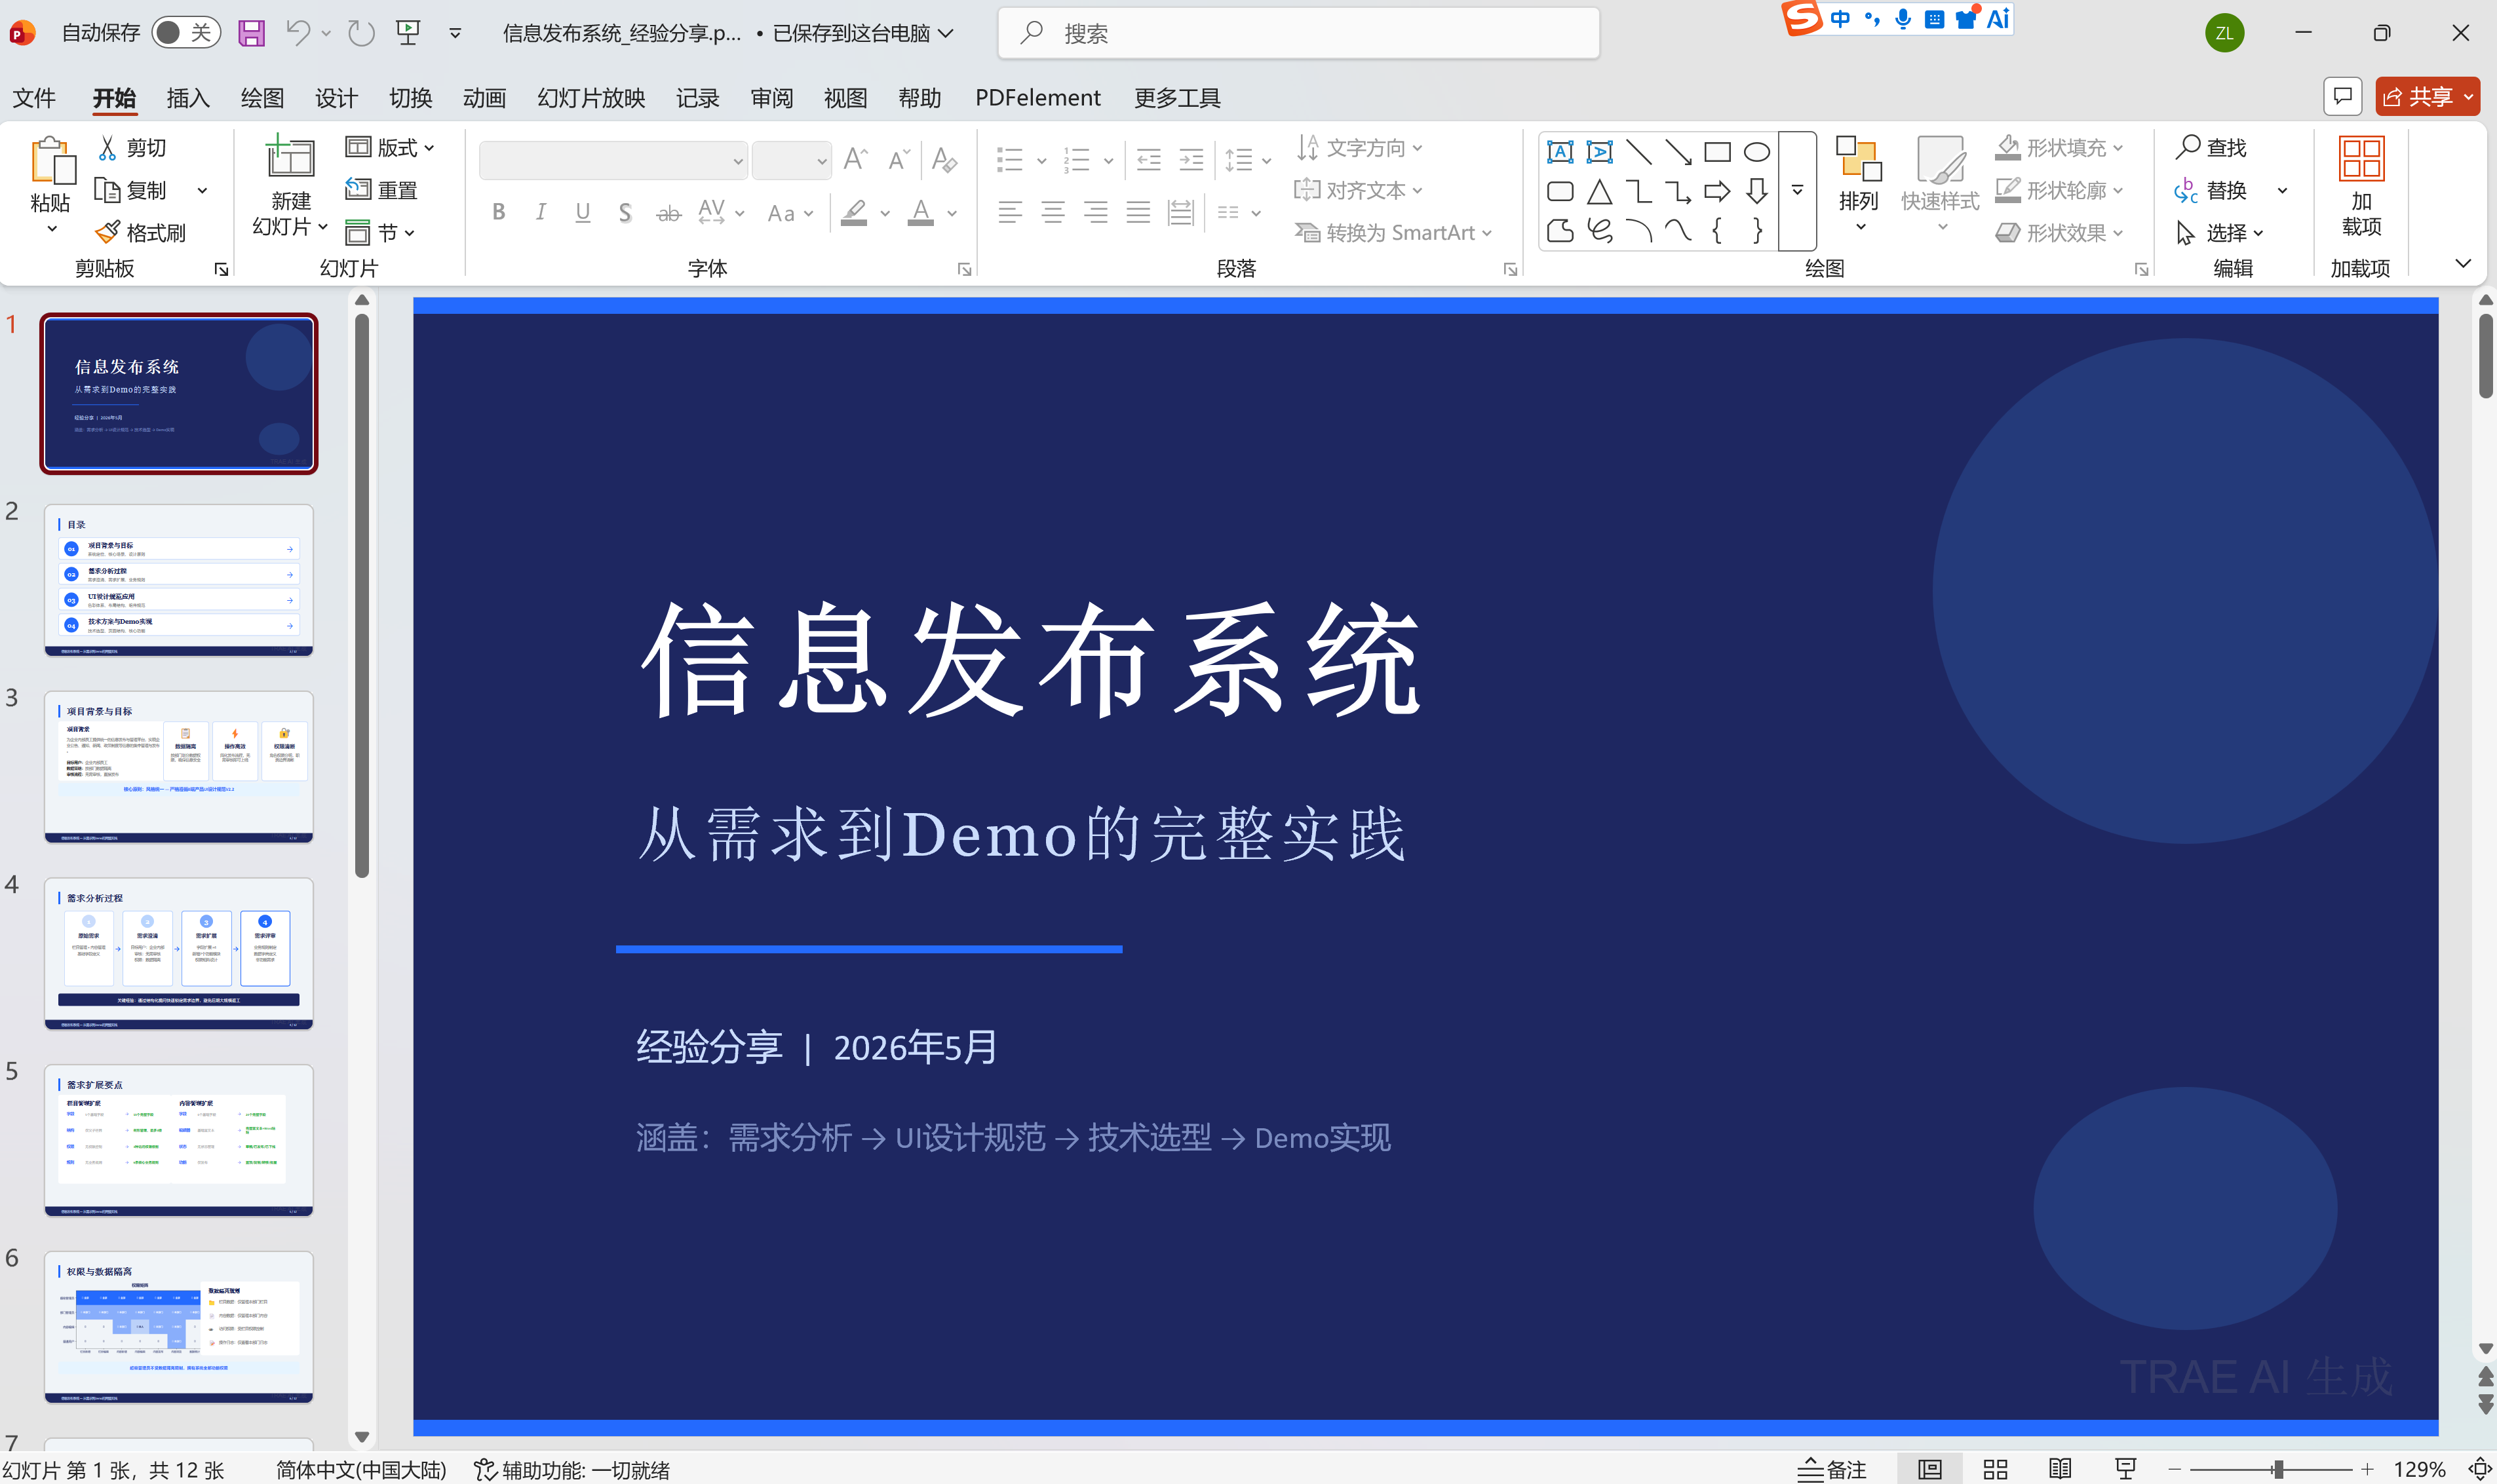Screen dimensions: 2497x1484
Task: Open the PDFelement ribbon tab
Action: point(1037,98)
